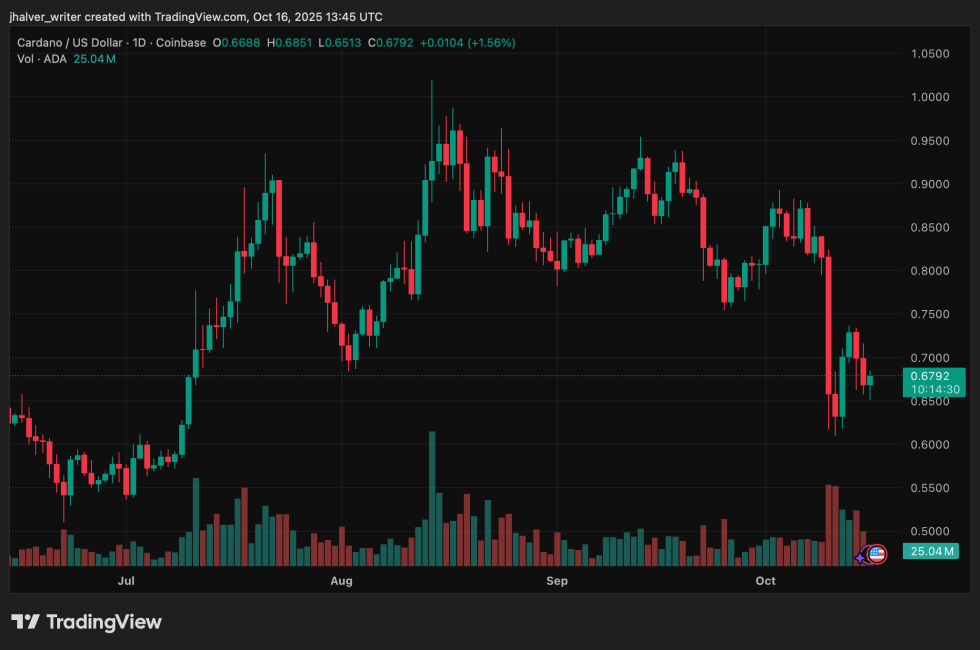Click the purple sparkle marker on volume bars
Viewport: 980px width, 650px height.
pyautogui.click(x=860, y=557)
